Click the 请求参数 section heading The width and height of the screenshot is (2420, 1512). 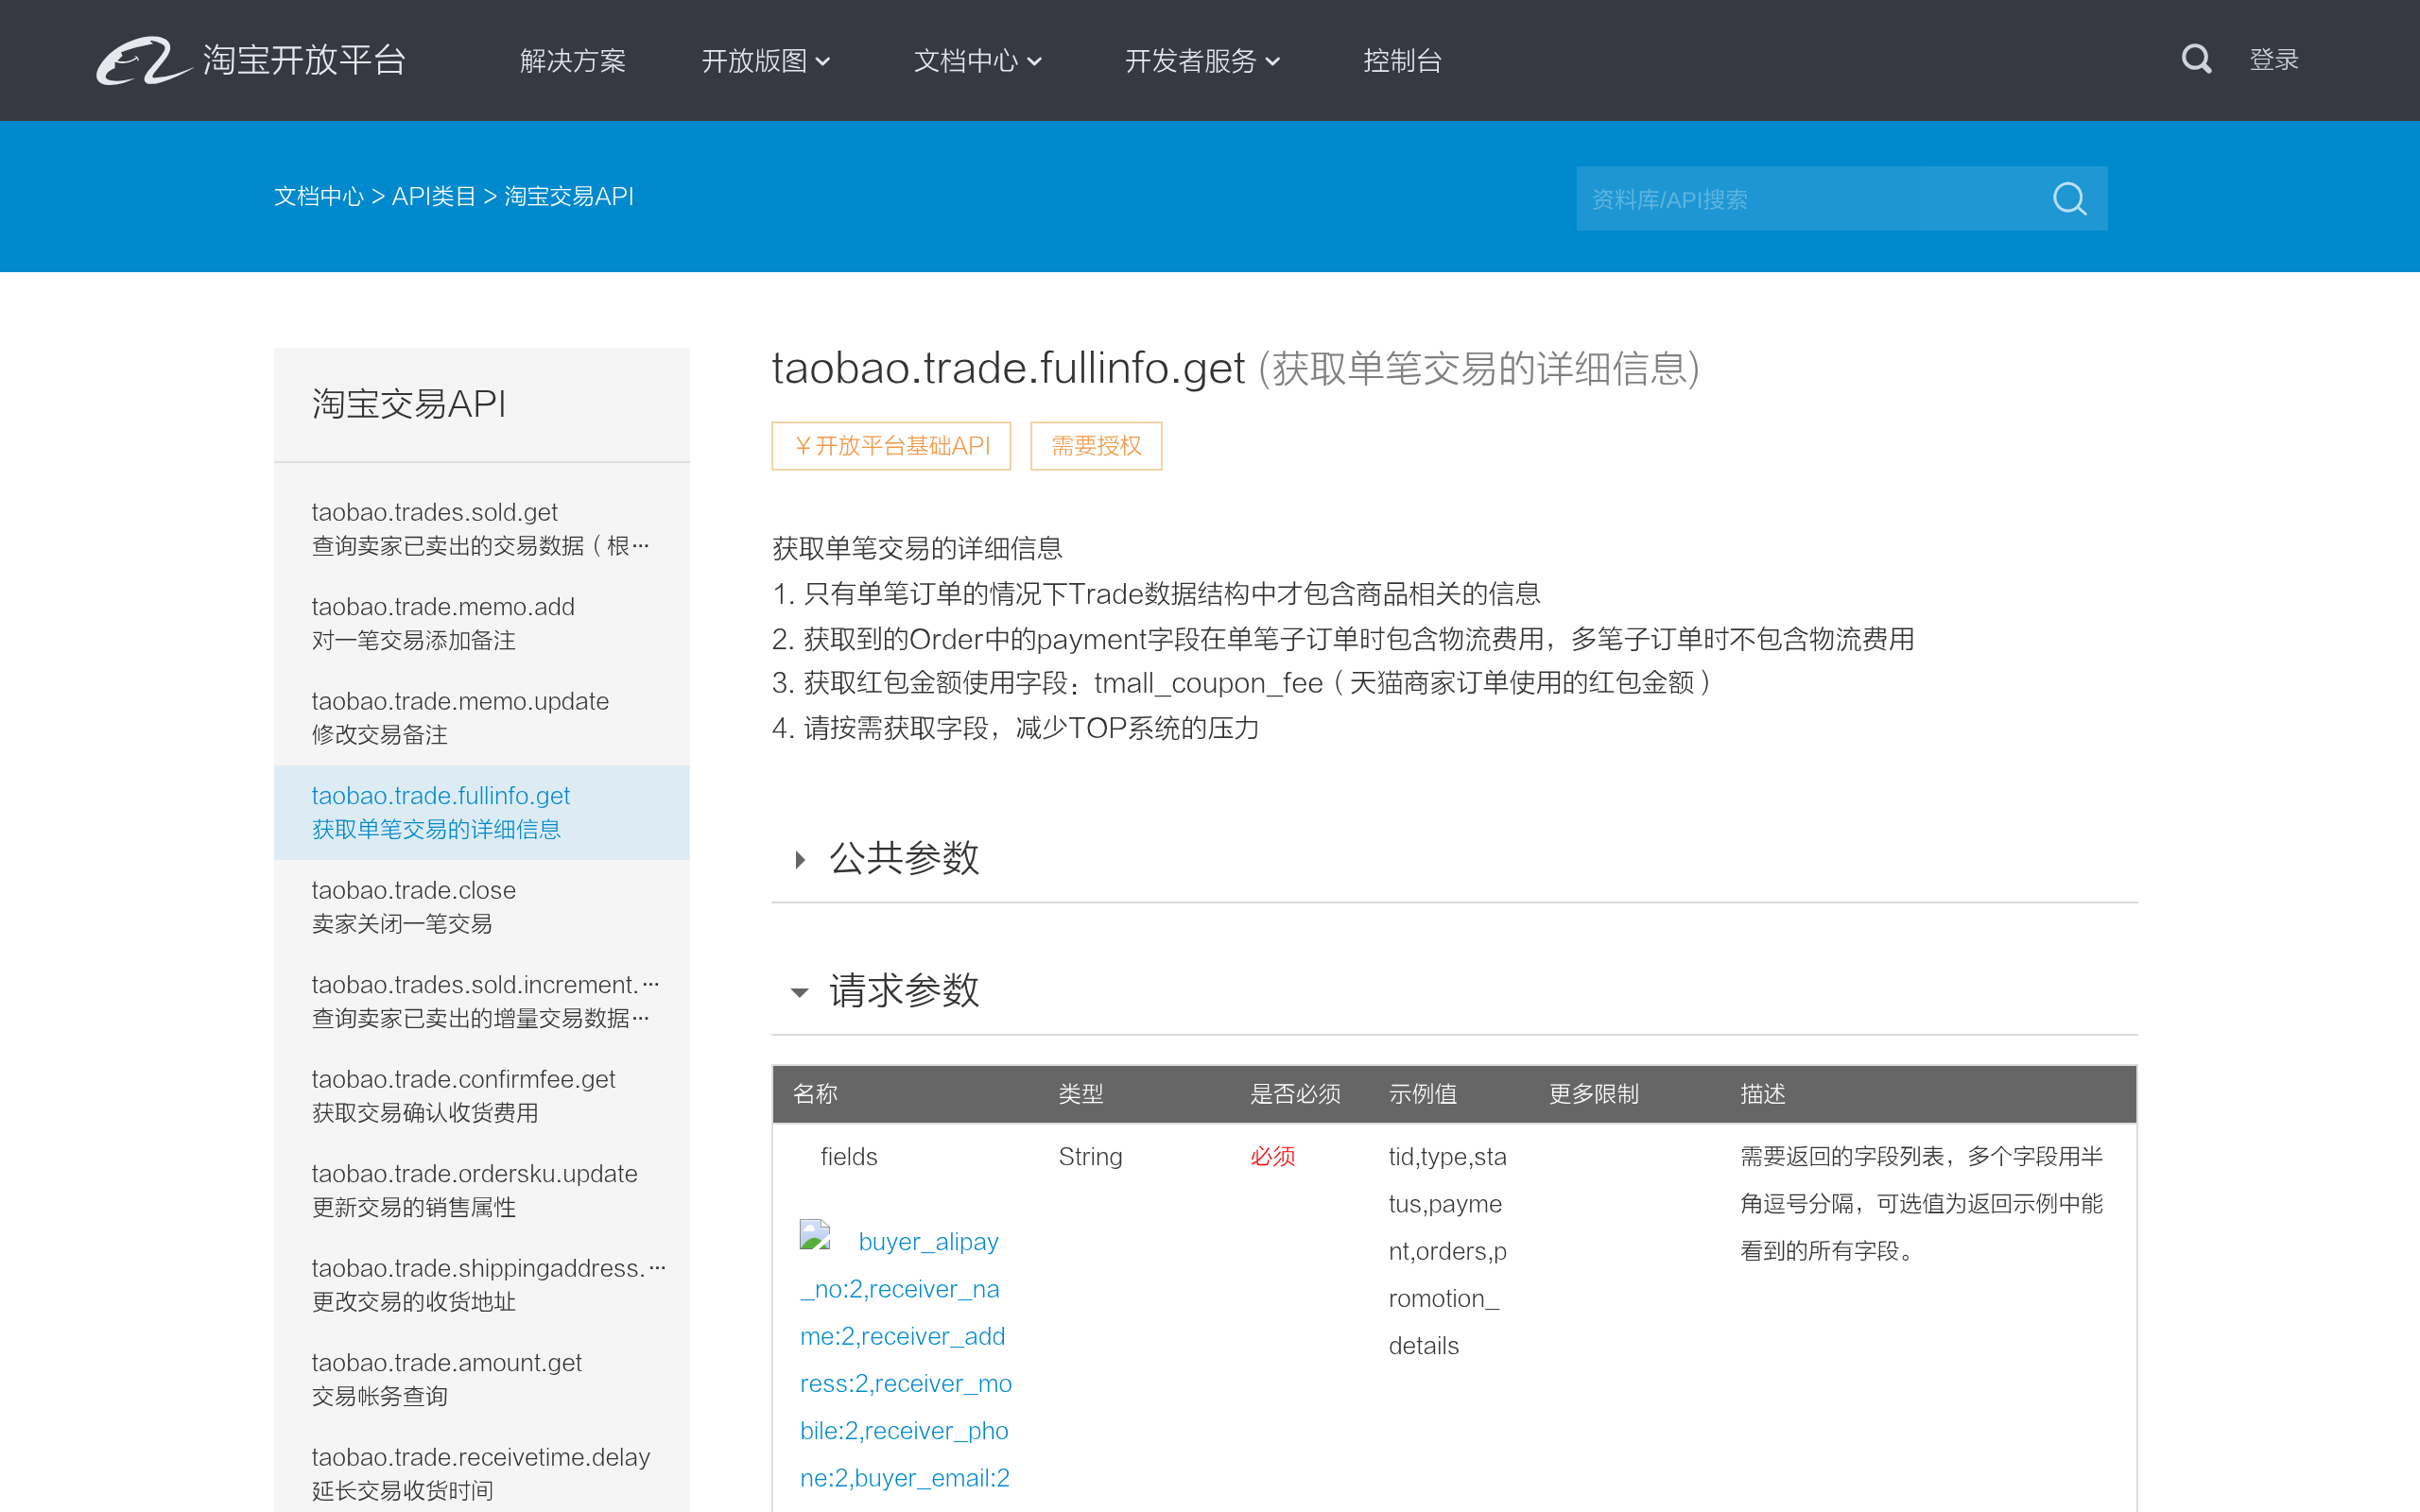pyautogui.click(x=904, y=991)
